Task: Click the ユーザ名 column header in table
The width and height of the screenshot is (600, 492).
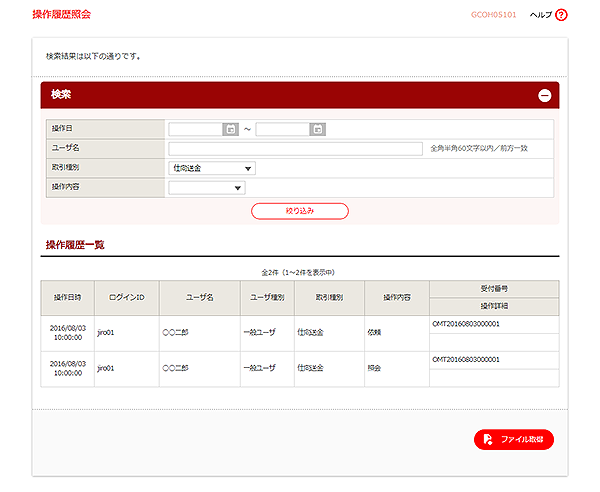Action: [x=200, y=298]
